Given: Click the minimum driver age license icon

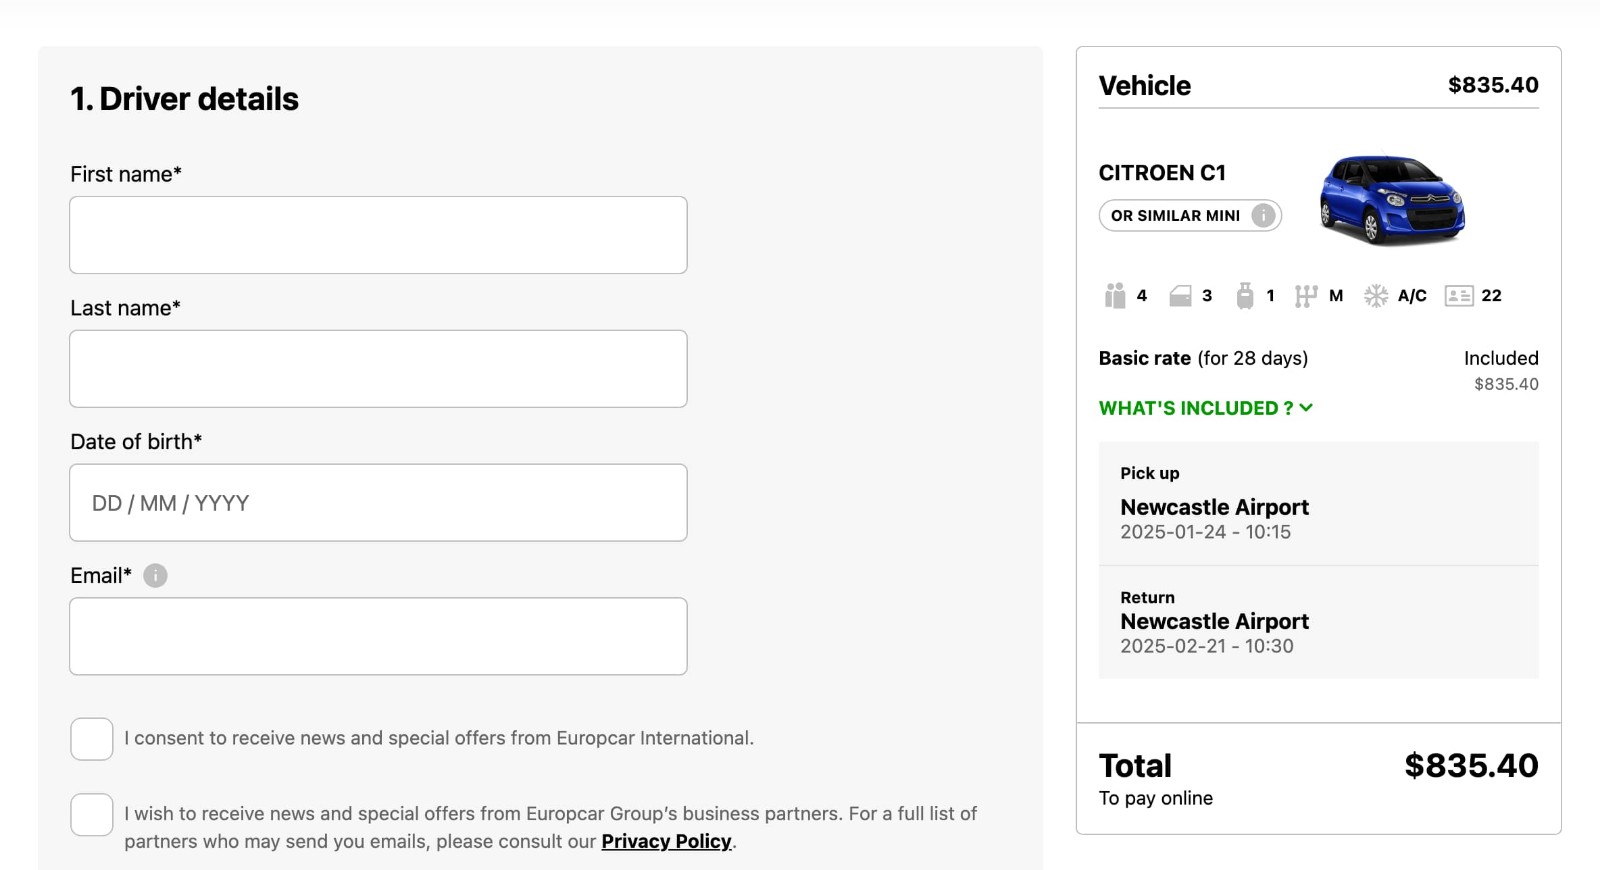Looking at the screenshot, I should point(1459,296).
